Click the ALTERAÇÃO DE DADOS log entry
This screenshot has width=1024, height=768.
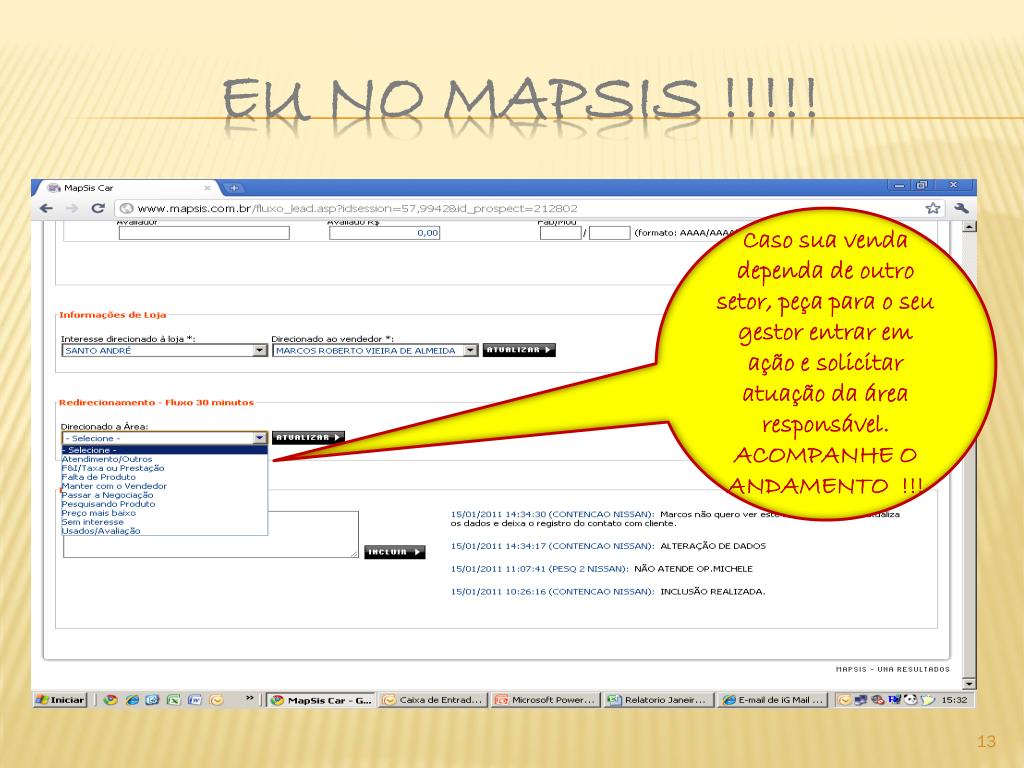608,546
